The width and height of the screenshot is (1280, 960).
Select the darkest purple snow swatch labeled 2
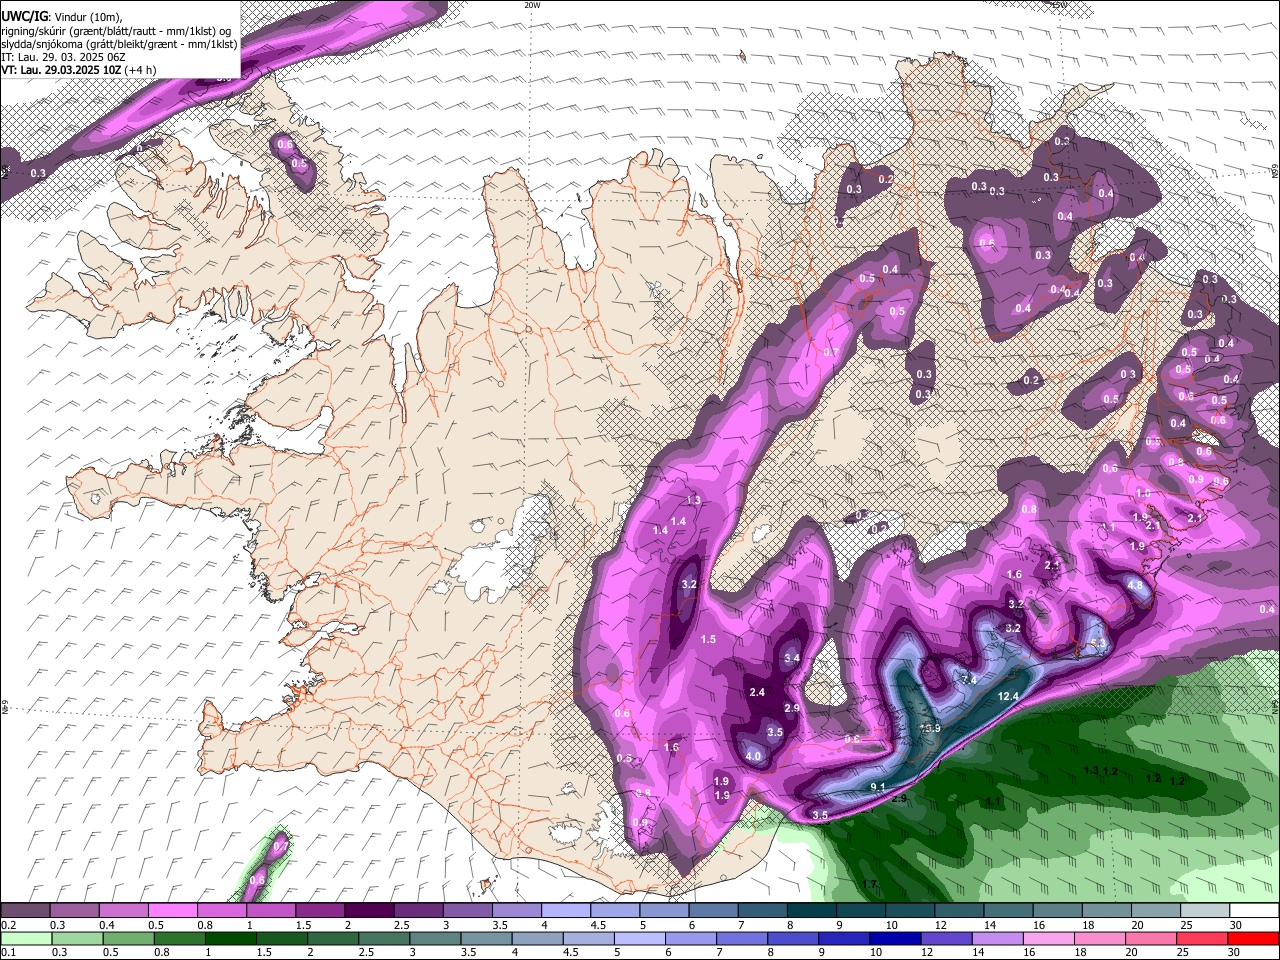pos(368,910)
